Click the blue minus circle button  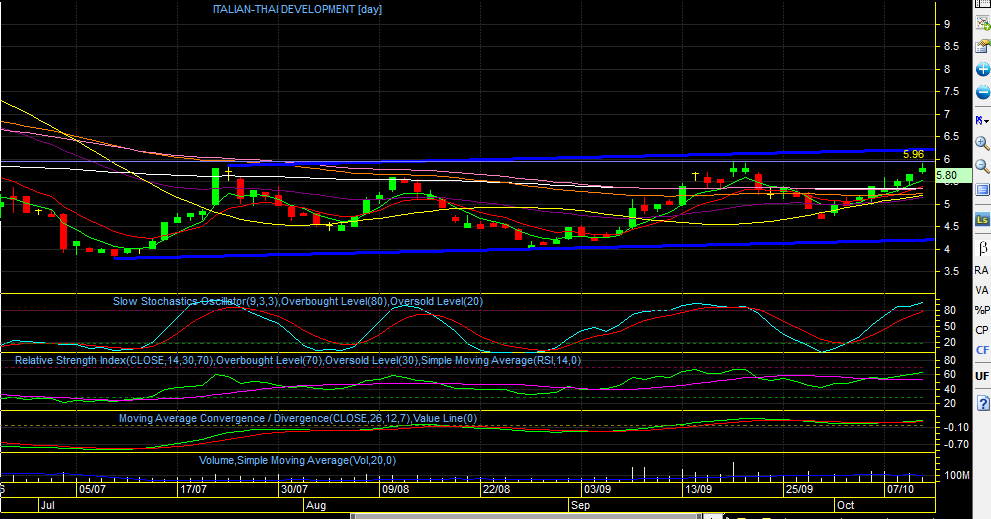pyautogui.click(x=983, y=92)
